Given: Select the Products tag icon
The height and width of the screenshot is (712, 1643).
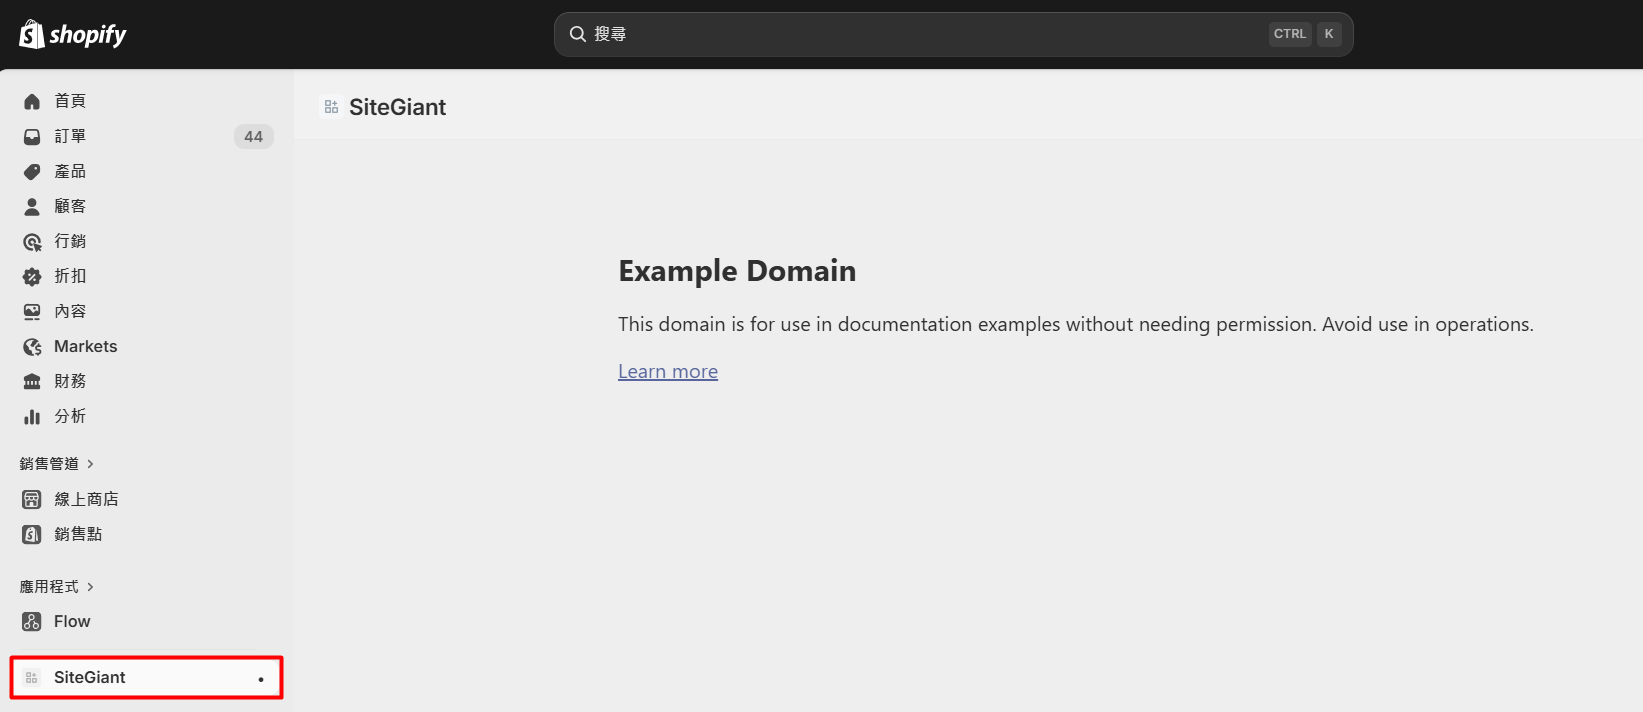Looking at the screenshot, I should (32, 172).
